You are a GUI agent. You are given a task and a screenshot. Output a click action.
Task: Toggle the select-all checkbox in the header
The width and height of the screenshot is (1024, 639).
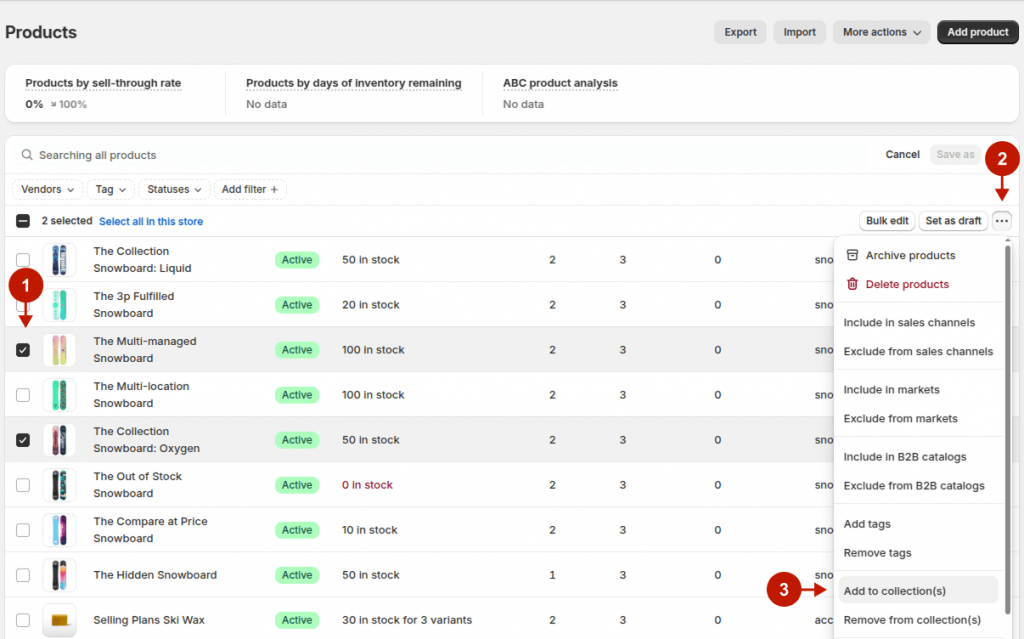pyautogui.click(x=22, y=220)
